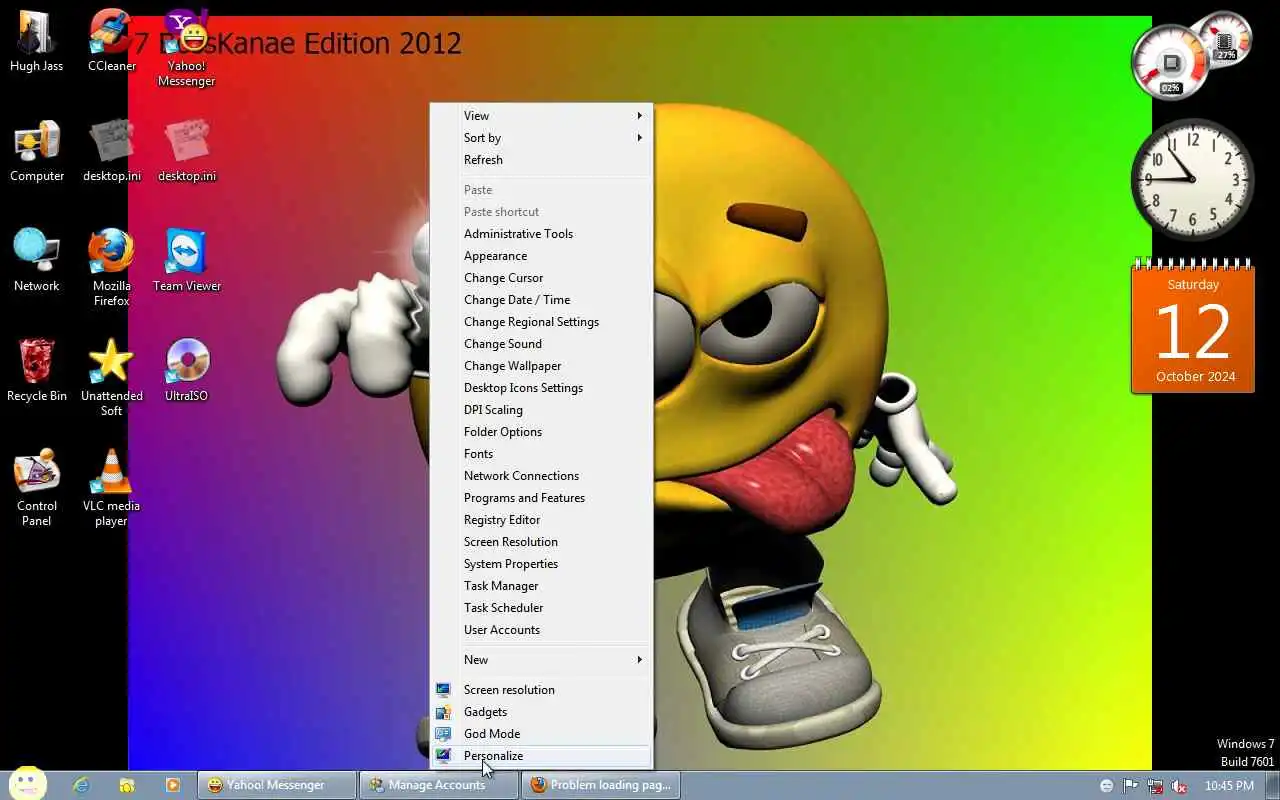Click the Yahoo Messenger status tray icon
Viewport: 1280px width, 800px height.
[1106, 786]
